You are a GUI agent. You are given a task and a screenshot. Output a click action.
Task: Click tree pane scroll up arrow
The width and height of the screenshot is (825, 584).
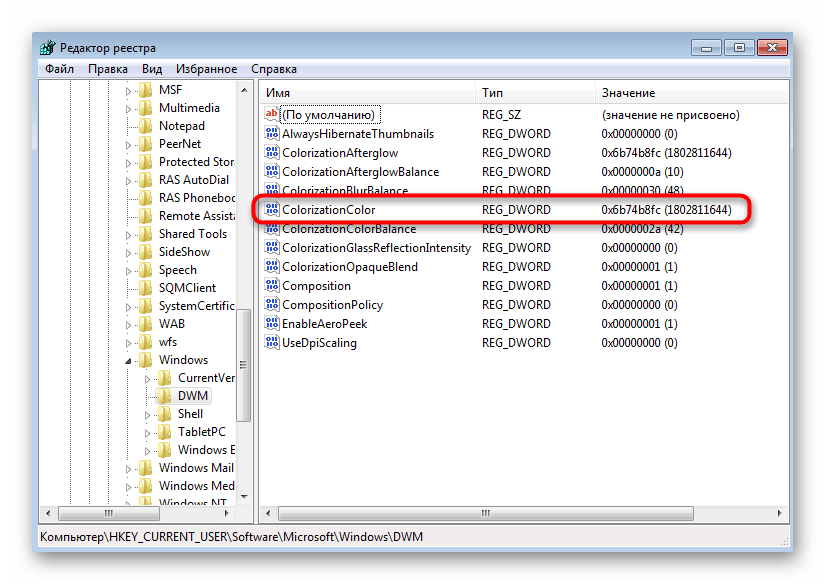244,90
